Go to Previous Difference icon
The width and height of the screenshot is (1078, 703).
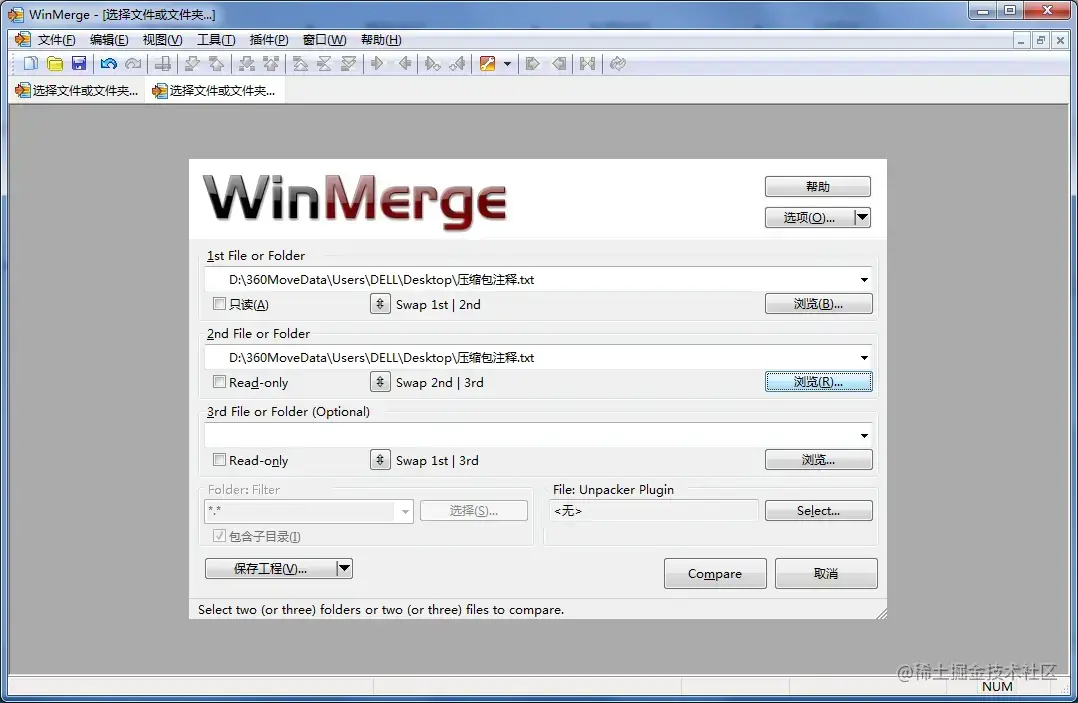(217, 64)
